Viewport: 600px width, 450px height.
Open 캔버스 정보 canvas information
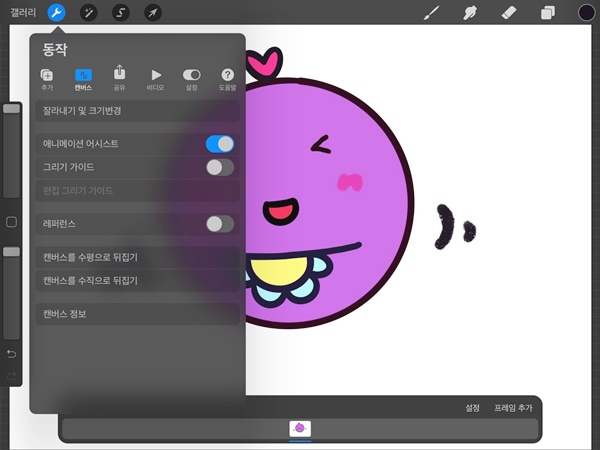137,314
